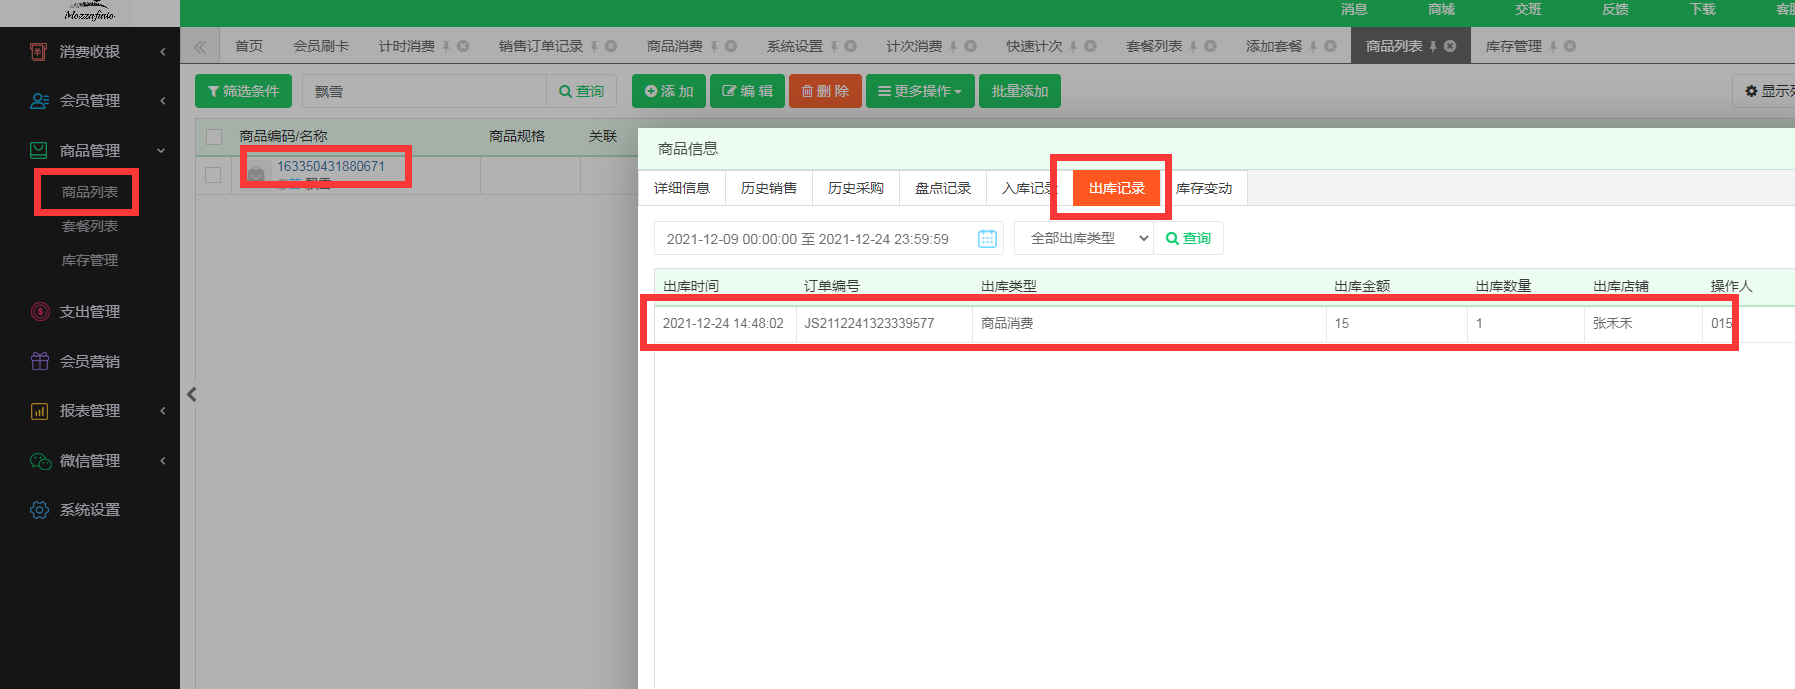This screenshot has height=689, width=1795.
Task: Collapse sidebar using the left arrow handle
Action: pyautogui.click(x=191, y=395)
